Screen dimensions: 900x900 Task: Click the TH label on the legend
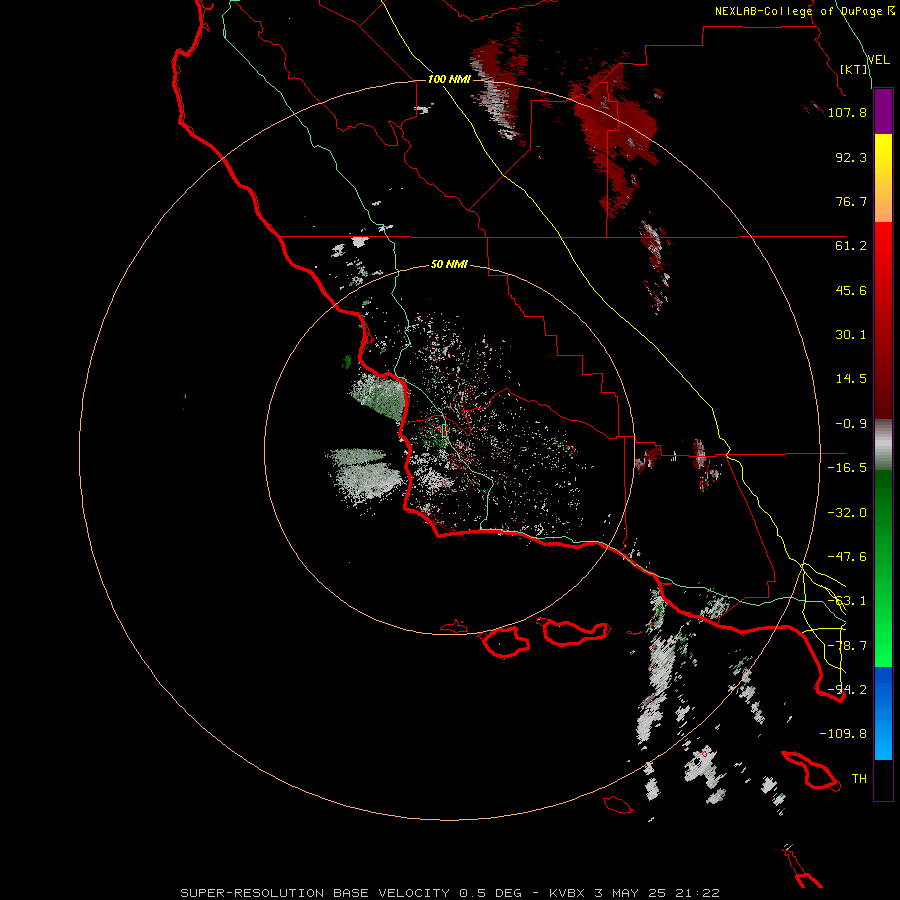tap(859, 779)
